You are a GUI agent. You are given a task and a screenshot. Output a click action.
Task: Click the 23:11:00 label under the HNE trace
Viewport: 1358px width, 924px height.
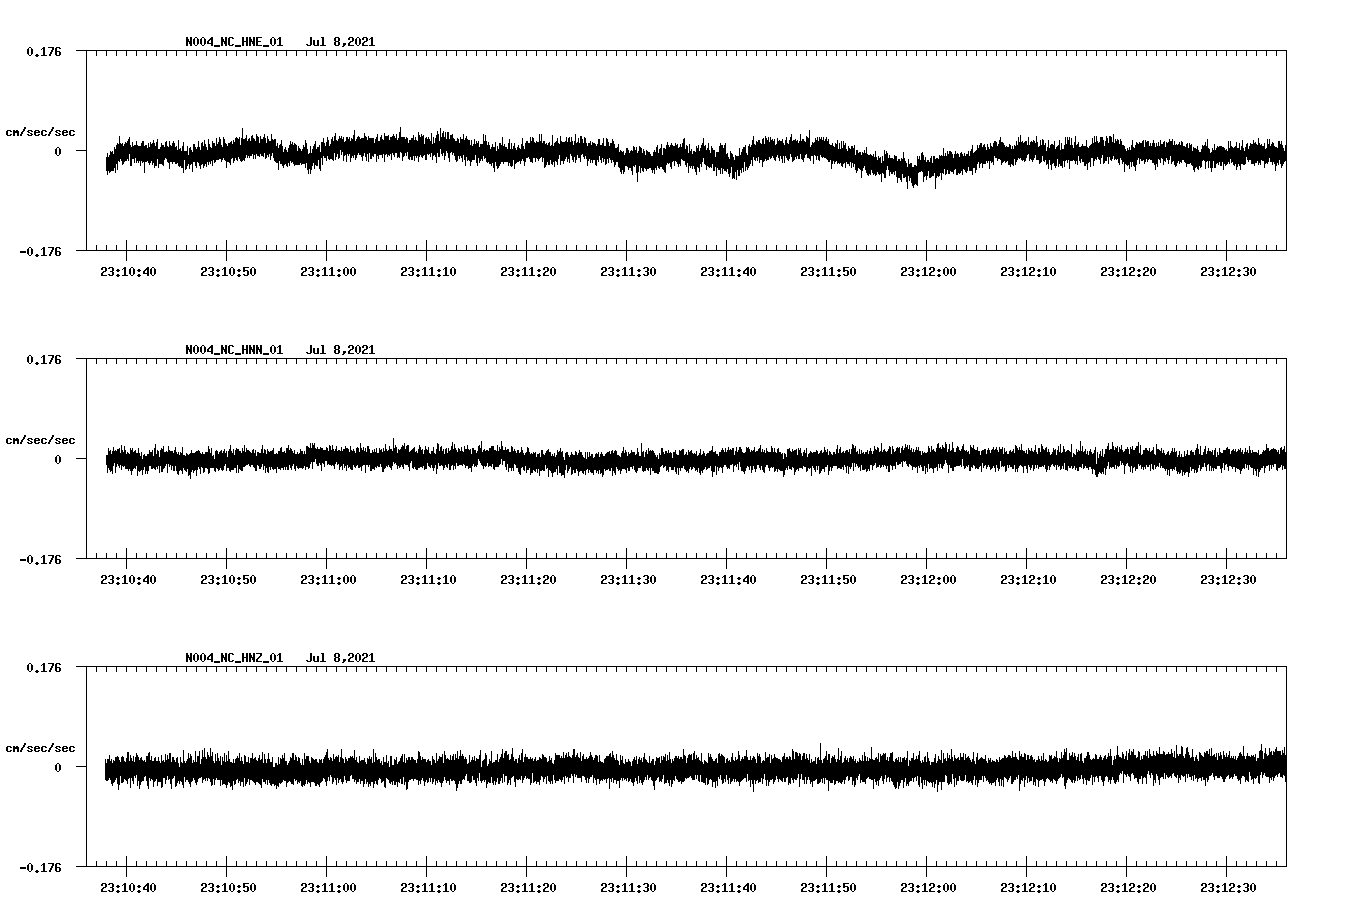327,270
